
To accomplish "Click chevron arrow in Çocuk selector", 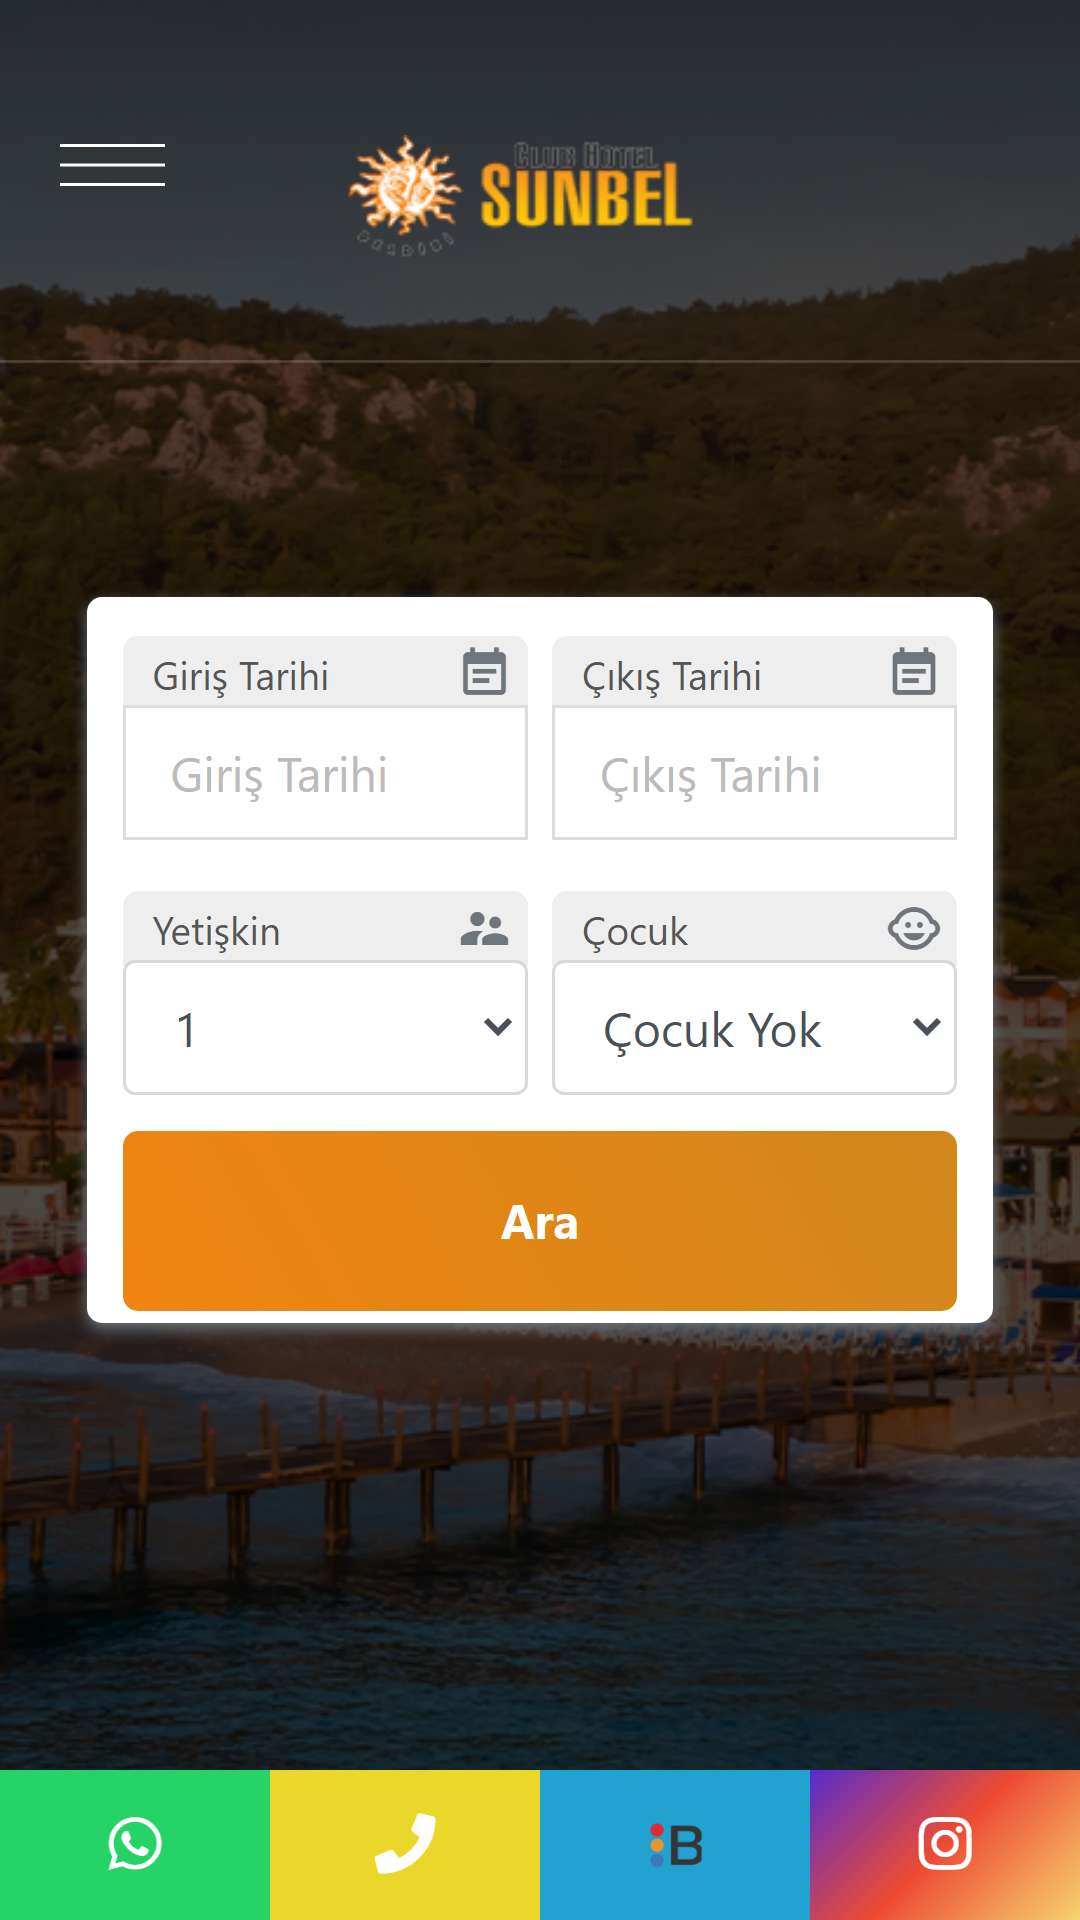I will click(927, 1027).
